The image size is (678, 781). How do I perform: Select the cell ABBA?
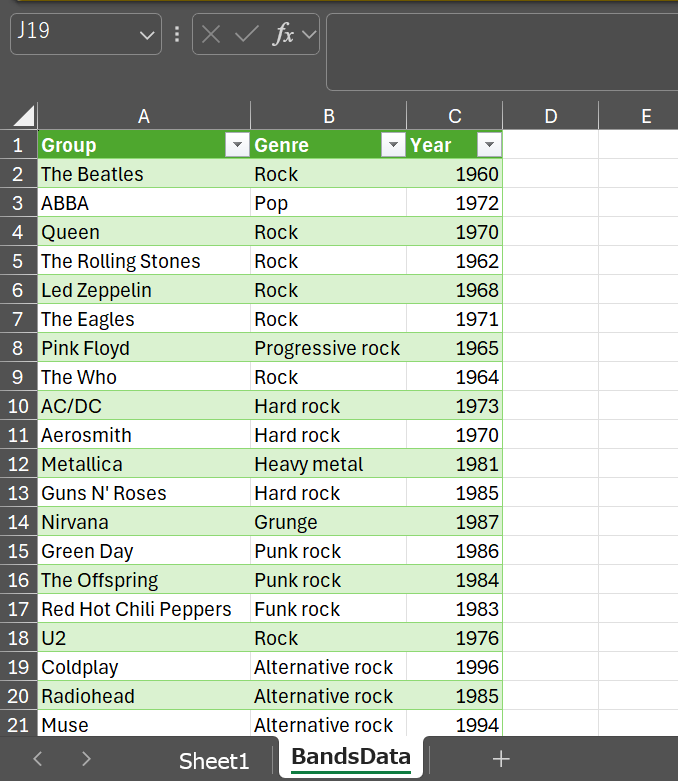144,203
